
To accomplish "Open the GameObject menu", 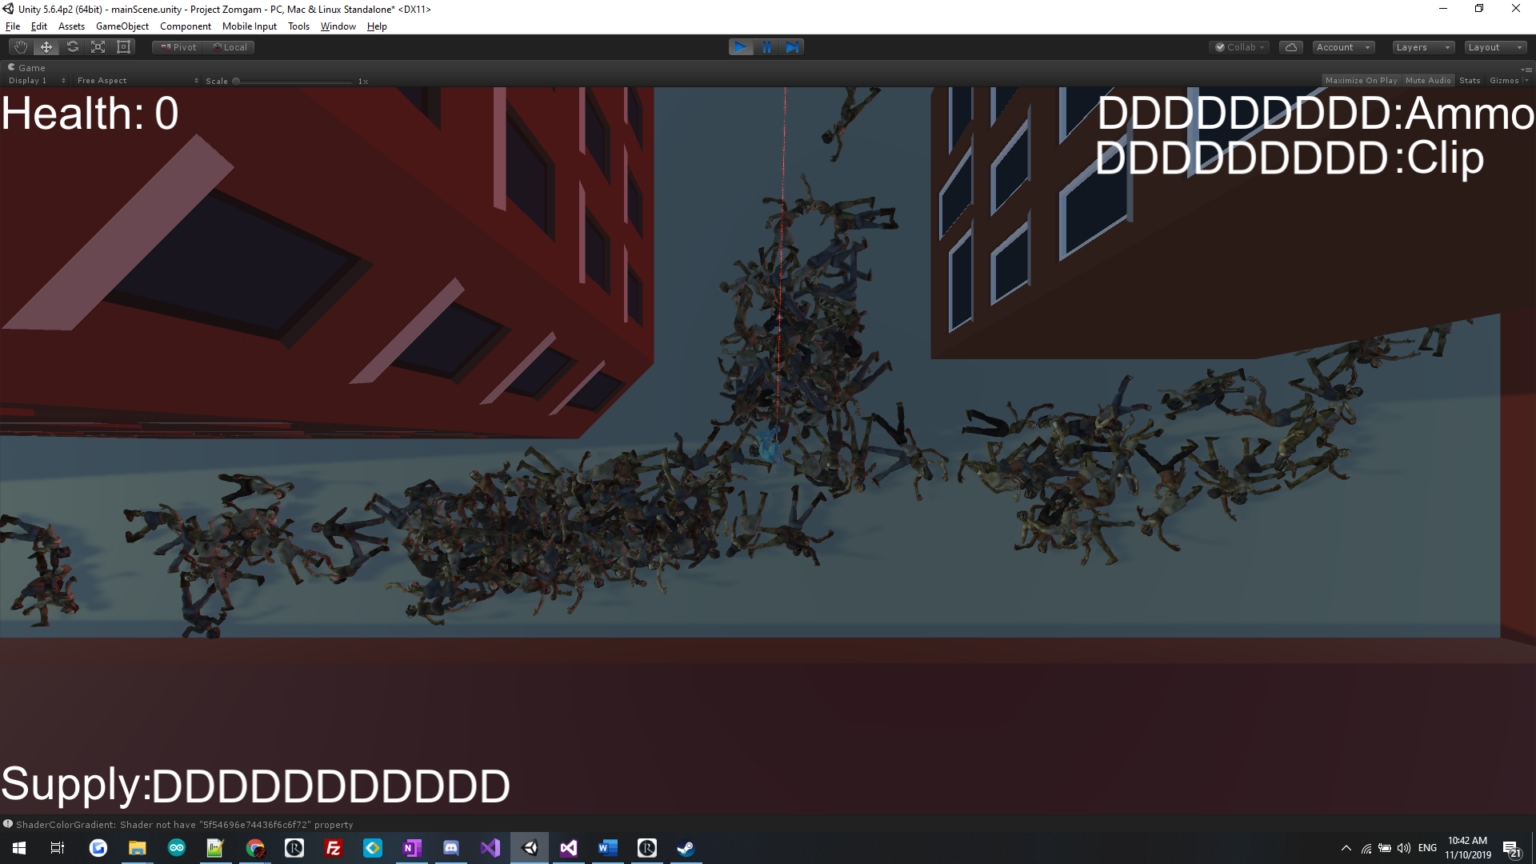I will pos(122,26).
